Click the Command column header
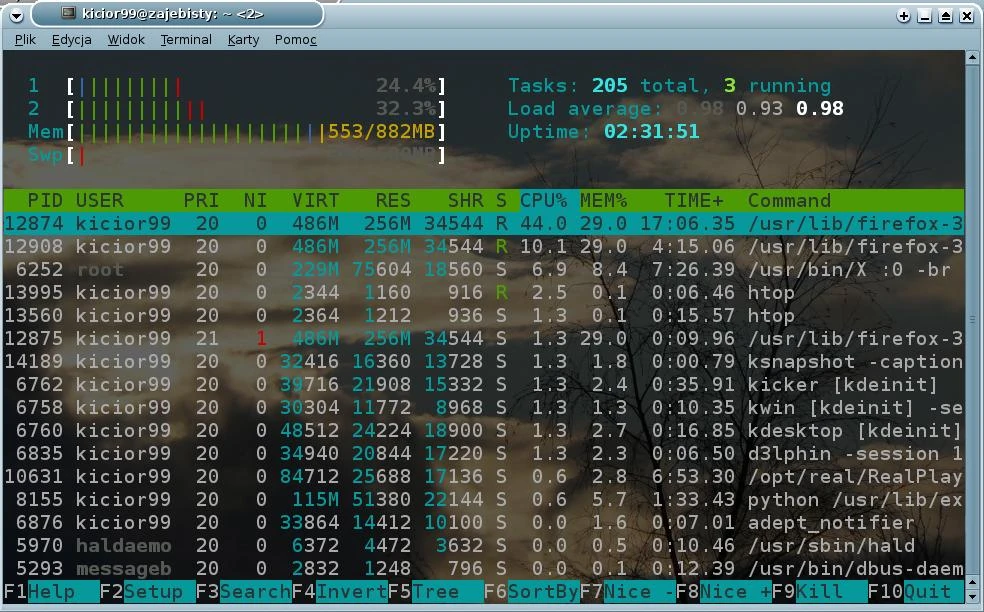The width and height of the screenshot is (984, 612). click(789, 200)
